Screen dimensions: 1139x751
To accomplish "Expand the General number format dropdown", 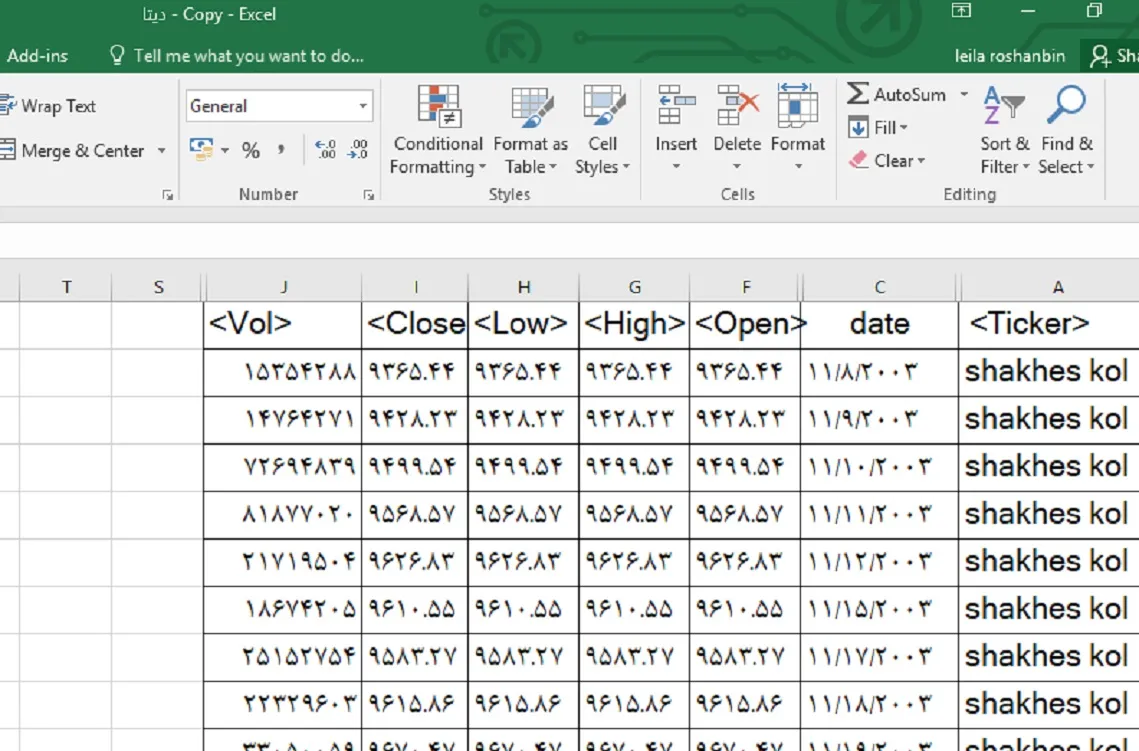I will (363, 106).
